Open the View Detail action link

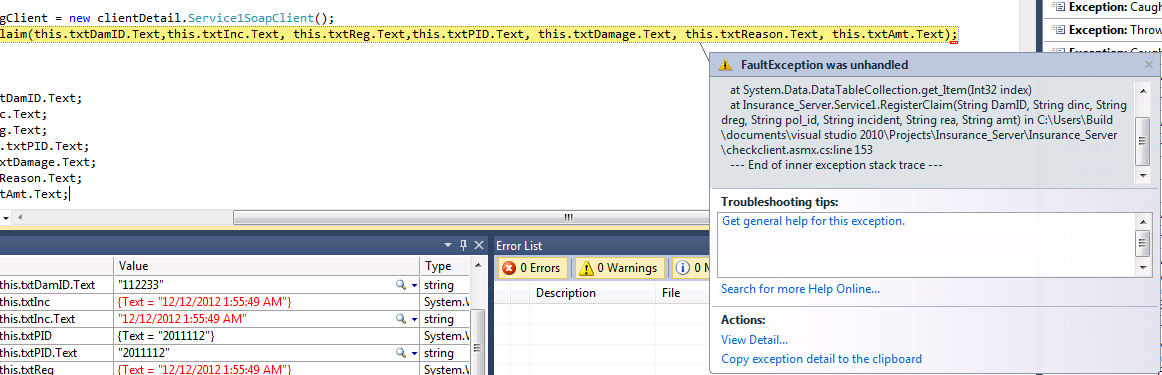coord(754,339)
